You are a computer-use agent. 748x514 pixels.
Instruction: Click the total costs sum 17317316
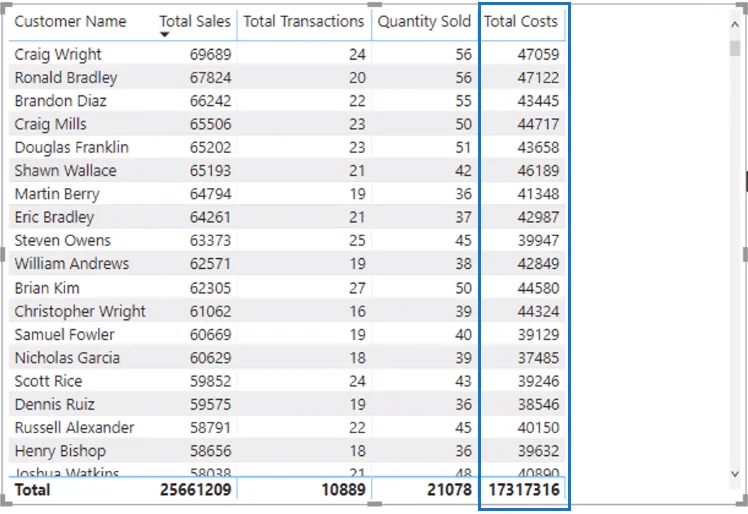point(524,490)
